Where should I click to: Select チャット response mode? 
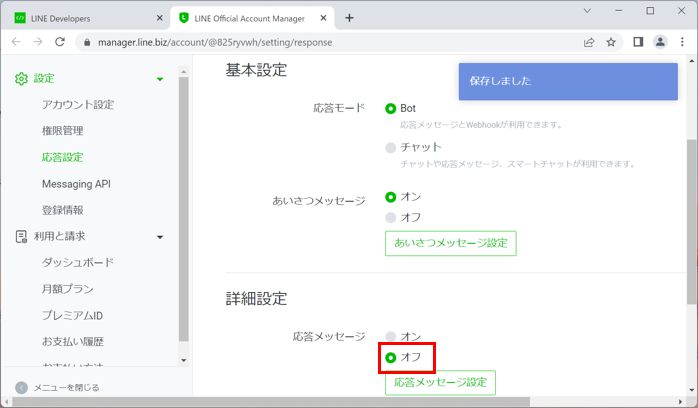pos(390,148)
